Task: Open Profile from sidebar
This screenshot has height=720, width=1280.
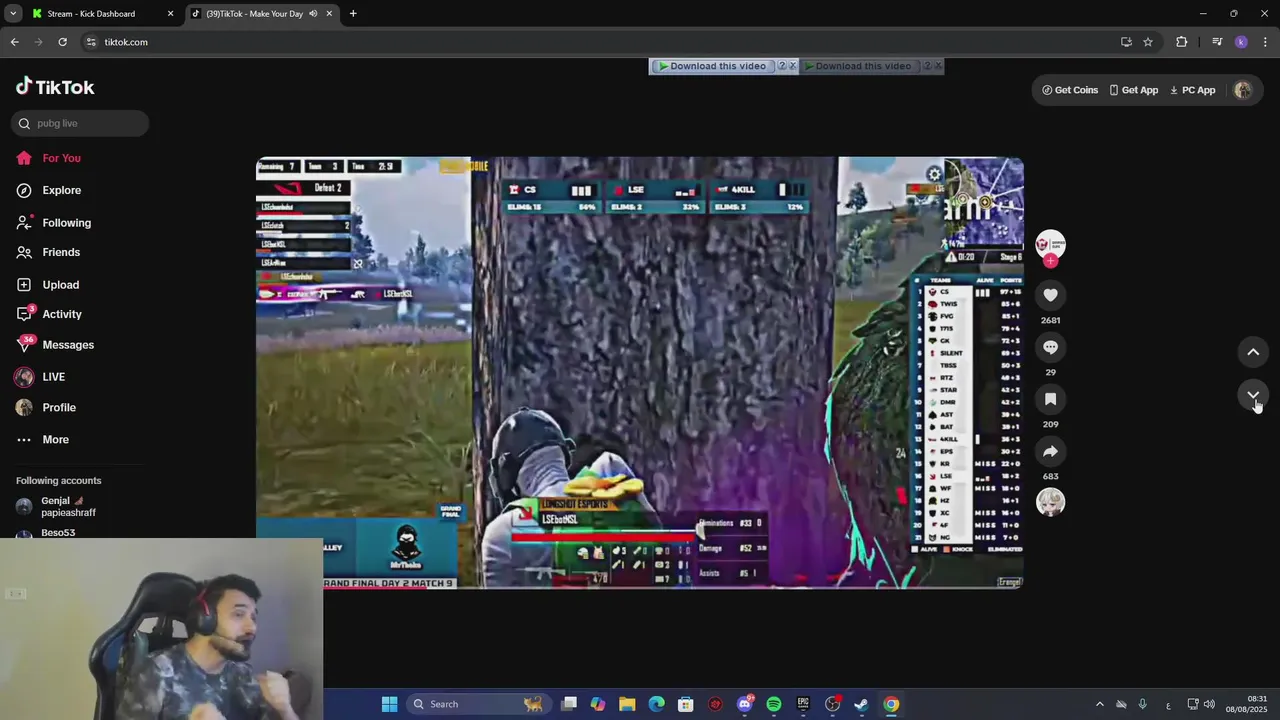Action: [58, 408]
